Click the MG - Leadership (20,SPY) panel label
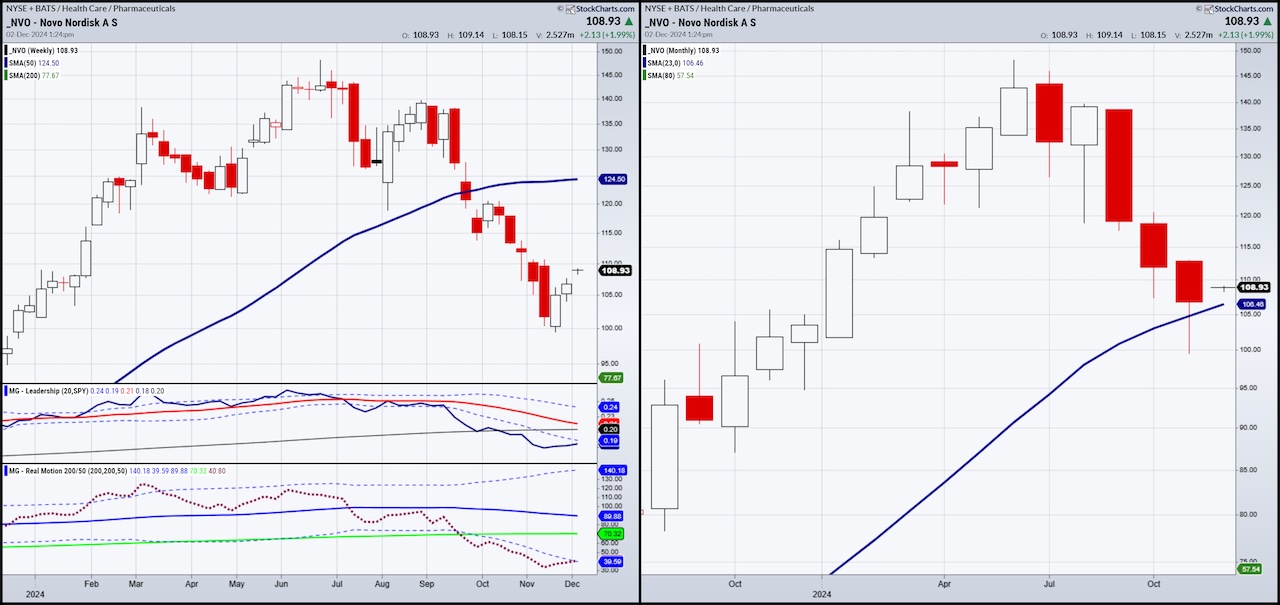 tap(49, 389)
